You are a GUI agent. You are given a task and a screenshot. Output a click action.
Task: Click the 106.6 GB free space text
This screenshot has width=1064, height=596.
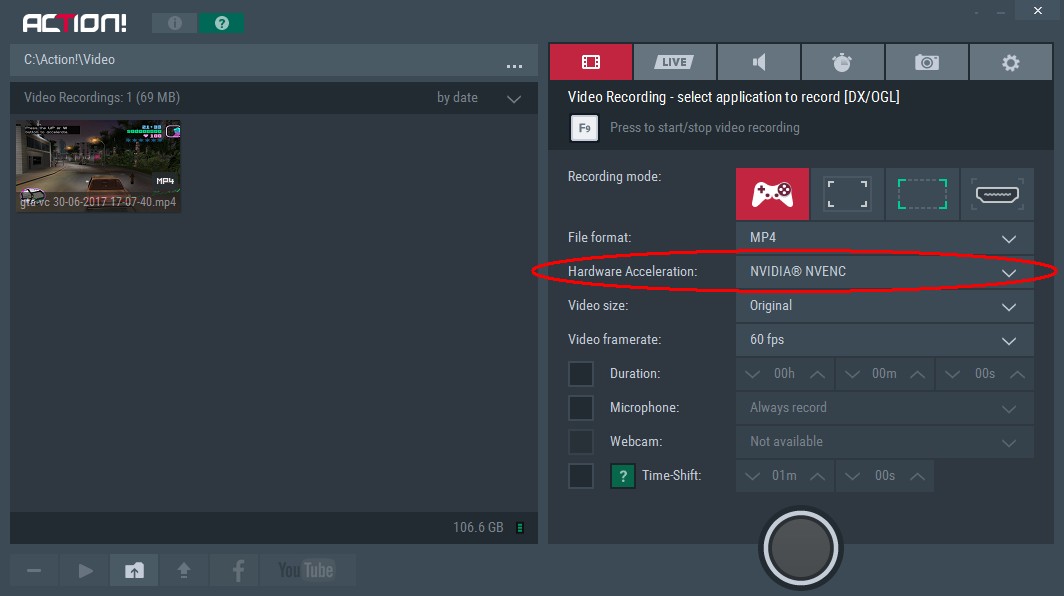pos(478,527)
